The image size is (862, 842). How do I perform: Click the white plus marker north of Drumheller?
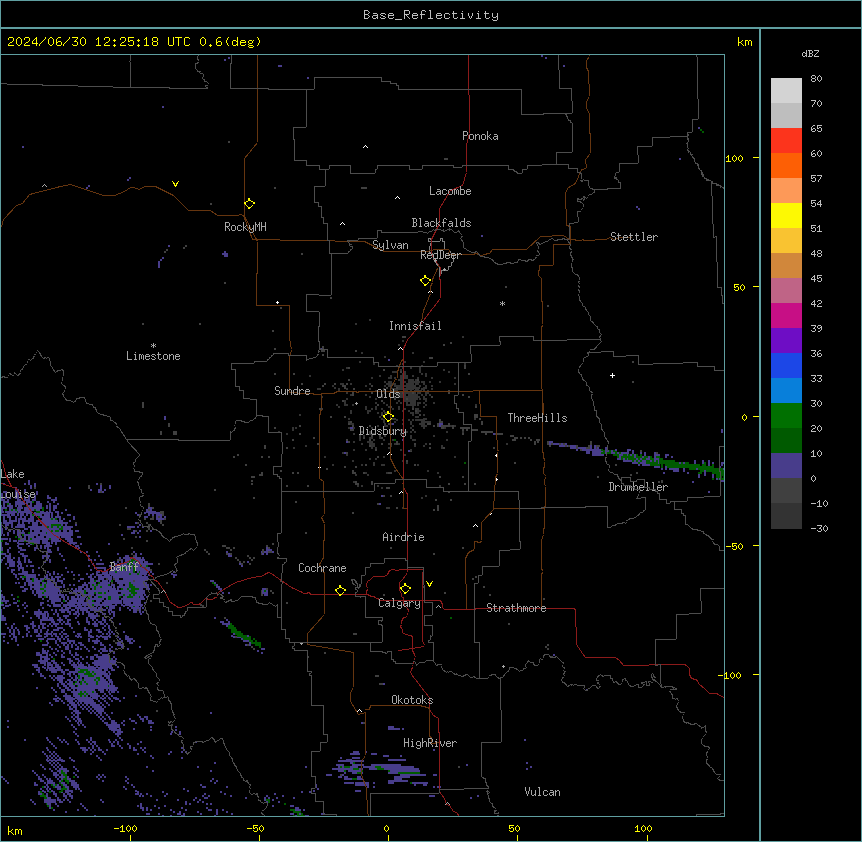(x=612, y=375)
